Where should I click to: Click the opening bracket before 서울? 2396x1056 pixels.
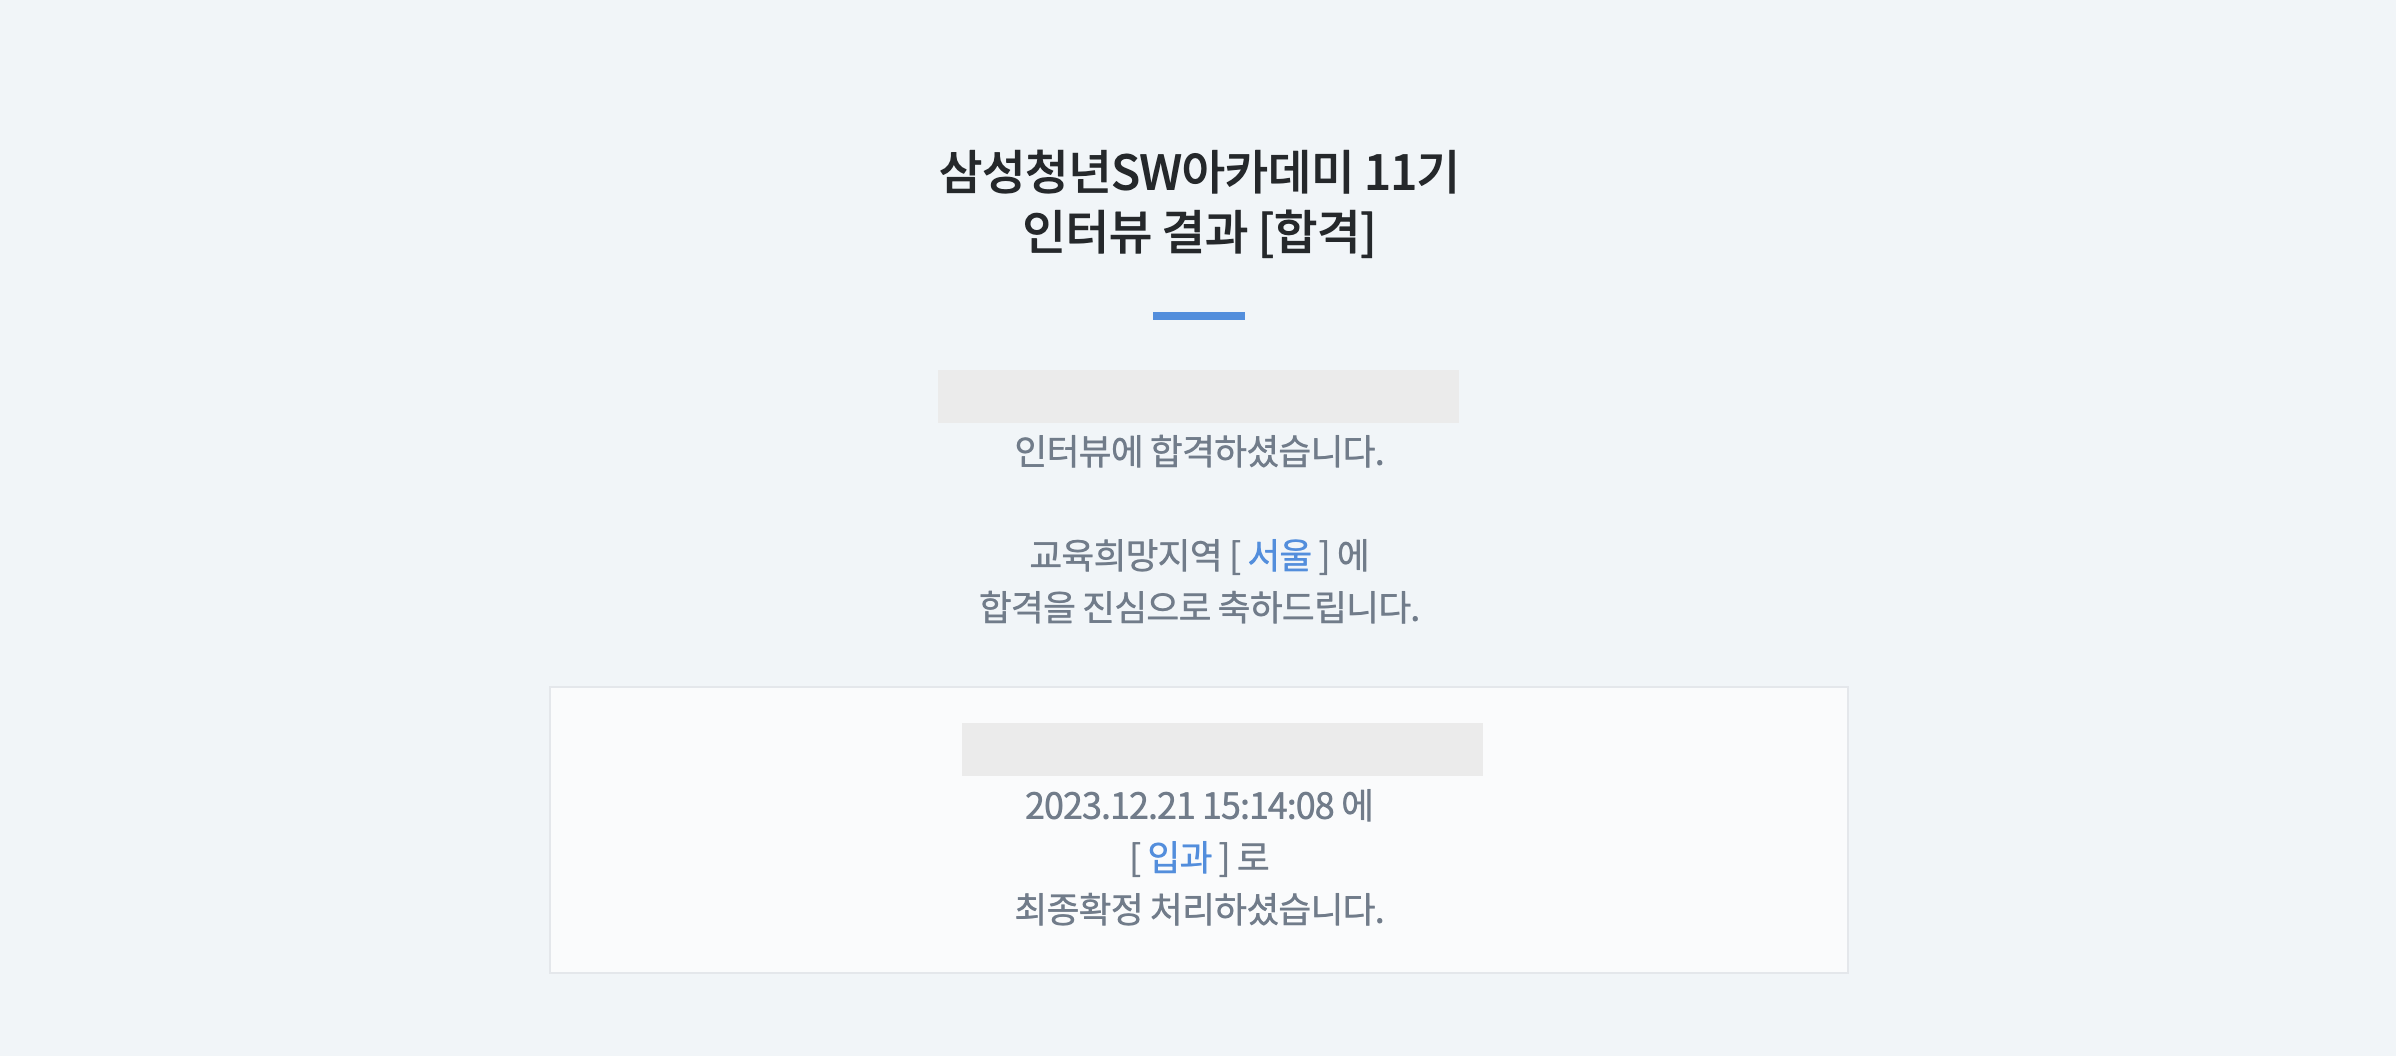[1235, 556]
